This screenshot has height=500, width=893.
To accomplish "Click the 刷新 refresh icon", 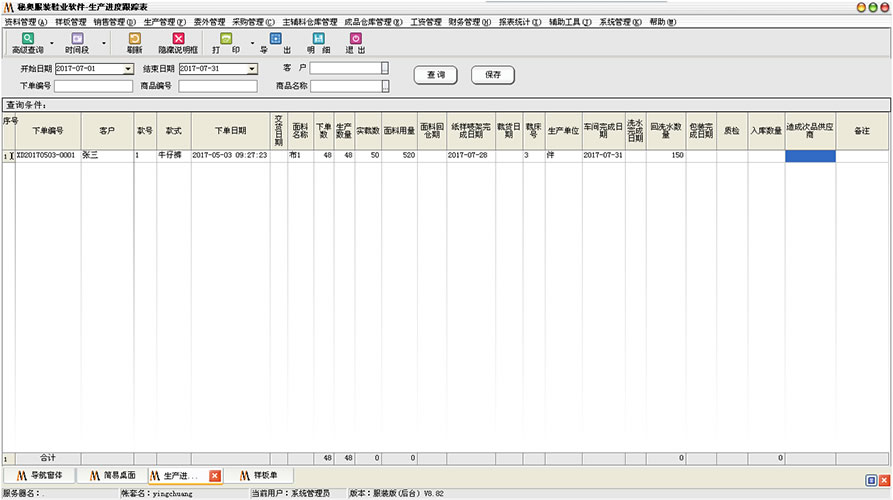I will tap(134, 38).
